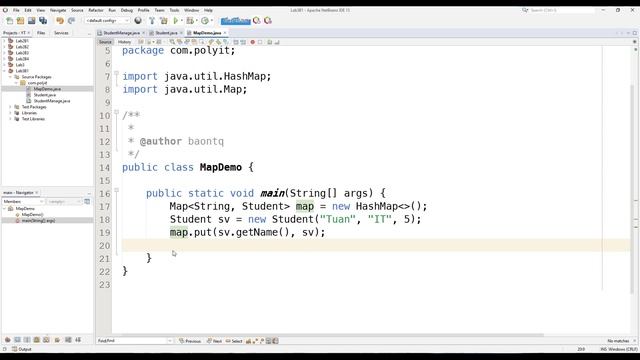Click Next in the find bar
The image size is (640, 360).
tap(214, 341)
